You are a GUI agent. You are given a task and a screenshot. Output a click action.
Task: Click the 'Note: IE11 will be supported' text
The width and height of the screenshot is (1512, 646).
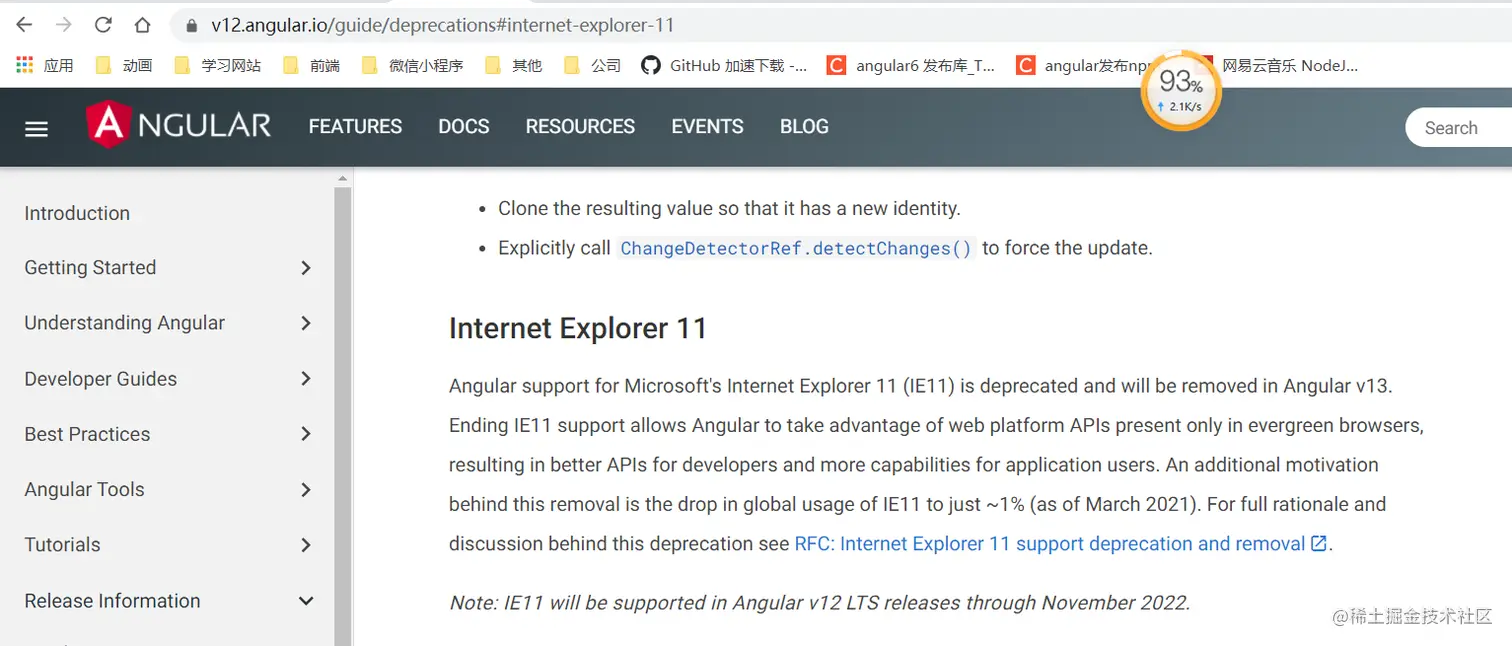819,603
